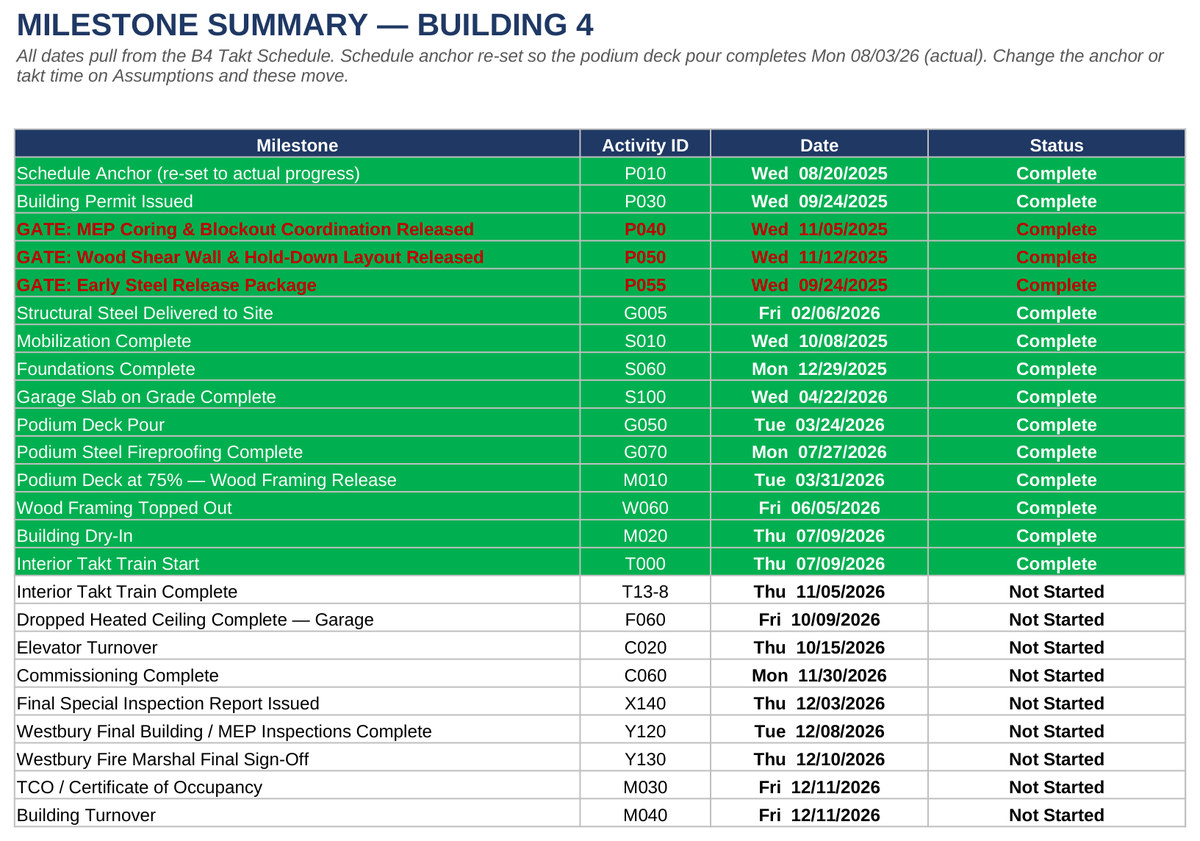Click activity ID 'S060'
This screenshot has width=1200, height=841.
(x=645, y=369)
